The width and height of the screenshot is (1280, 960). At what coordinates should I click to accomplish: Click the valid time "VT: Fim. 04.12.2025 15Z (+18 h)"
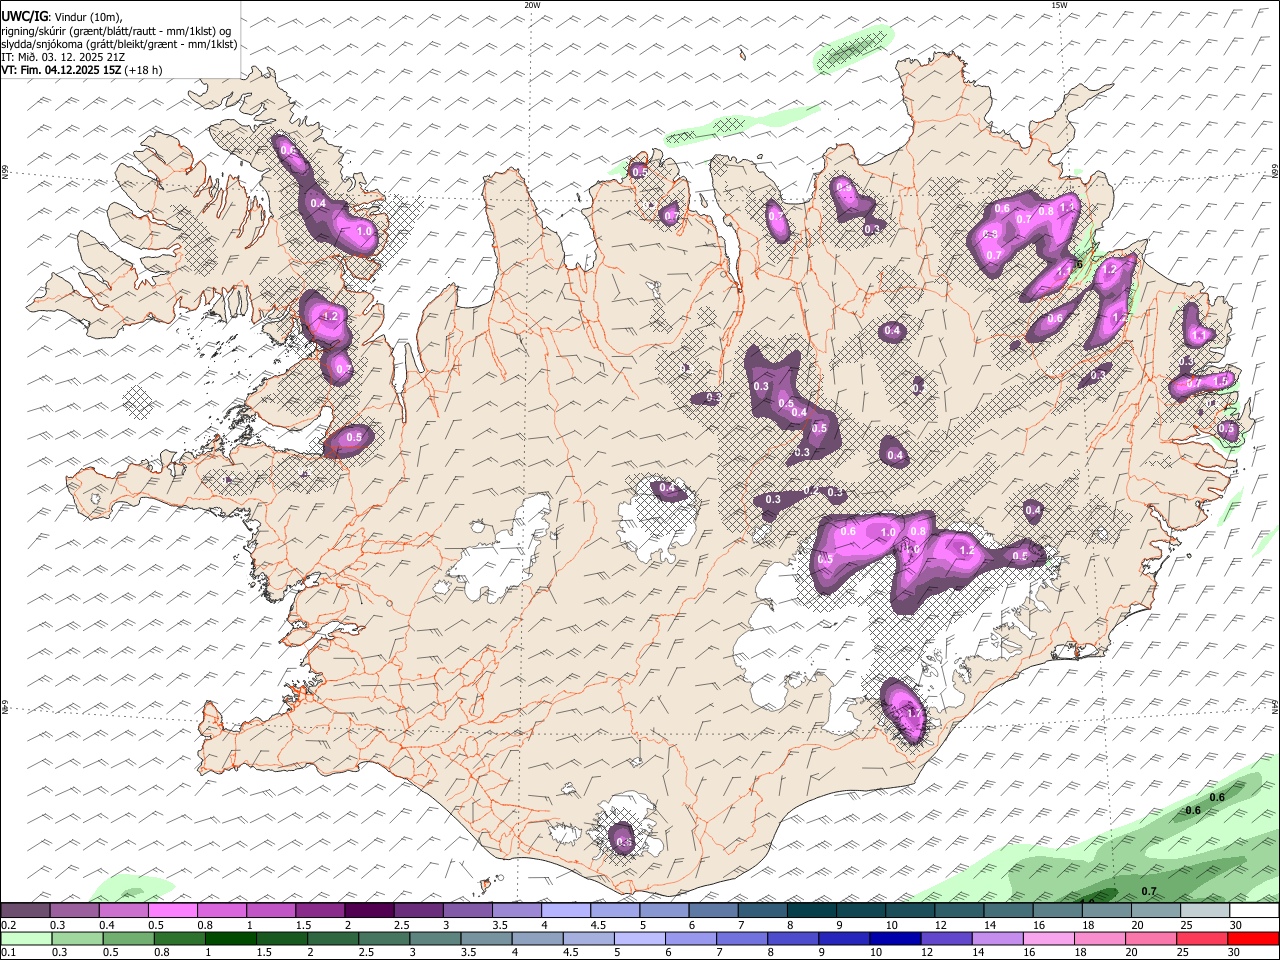(x=82, y=70)
